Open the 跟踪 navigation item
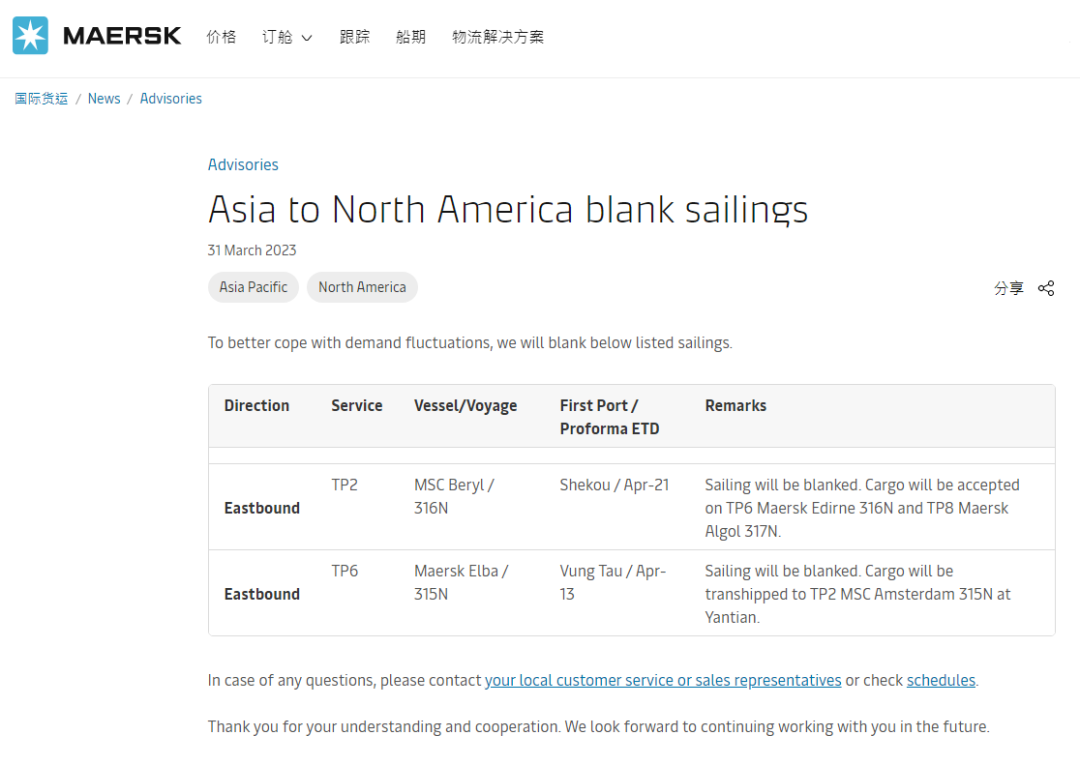The image size is (1080, 765). [x=355, y=36]
